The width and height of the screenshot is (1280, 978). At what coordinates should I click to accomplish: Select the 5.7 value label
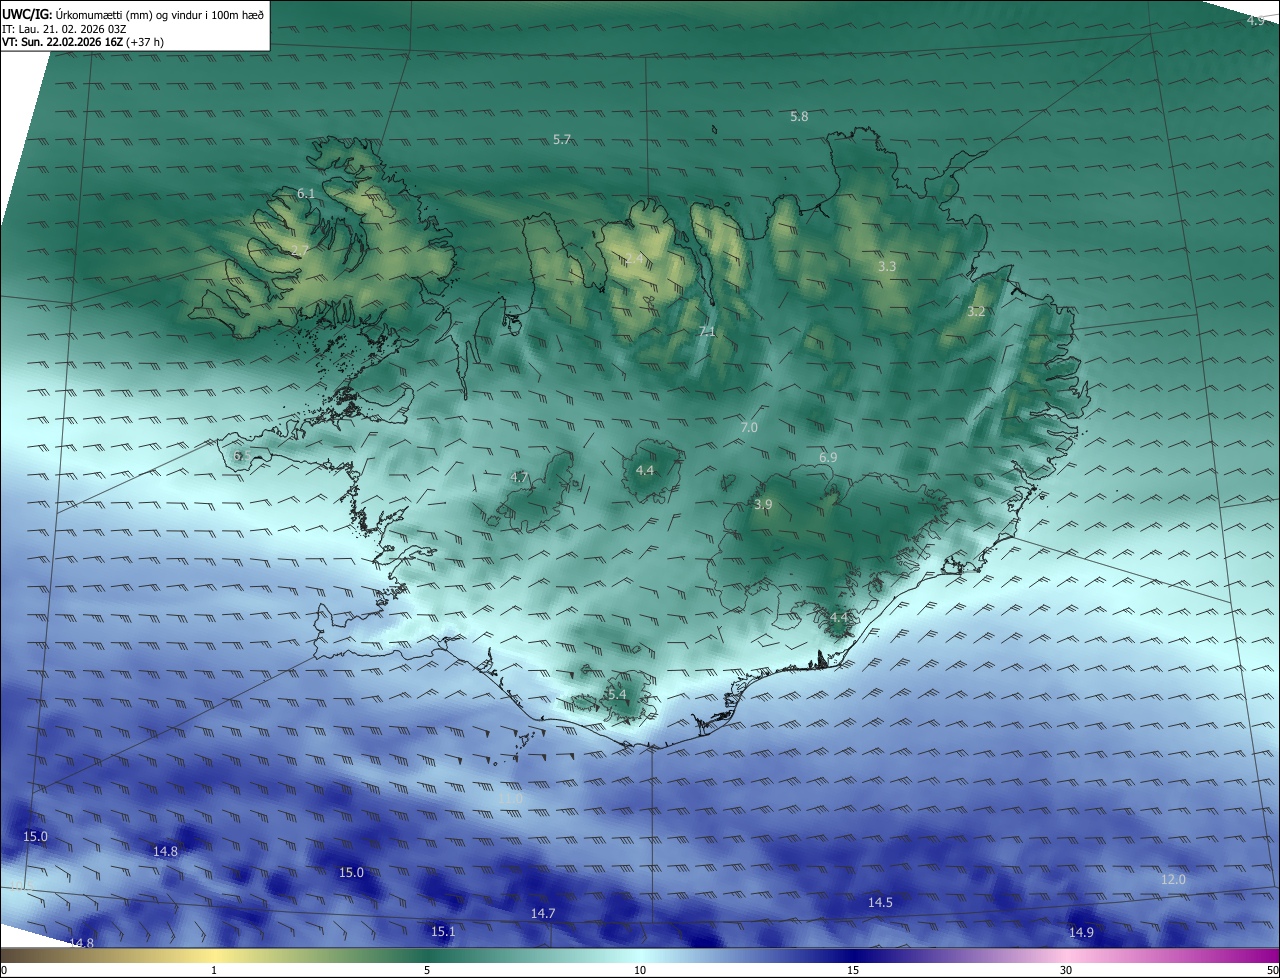(562, 140)
